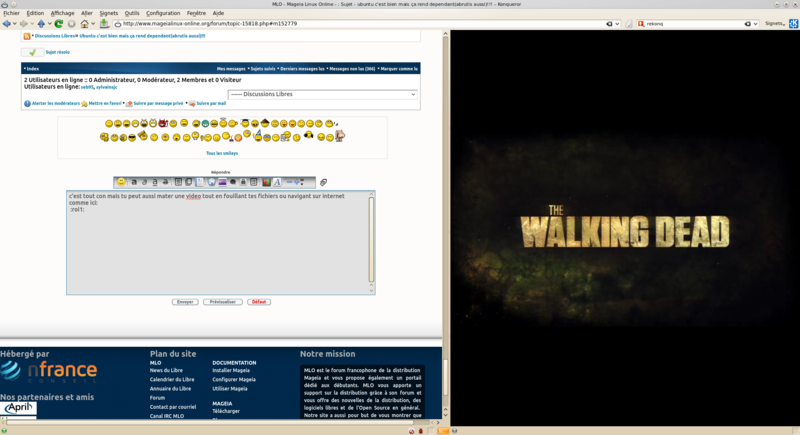Open the Outils menu
800x435 pixels.
tap(132, 13)
